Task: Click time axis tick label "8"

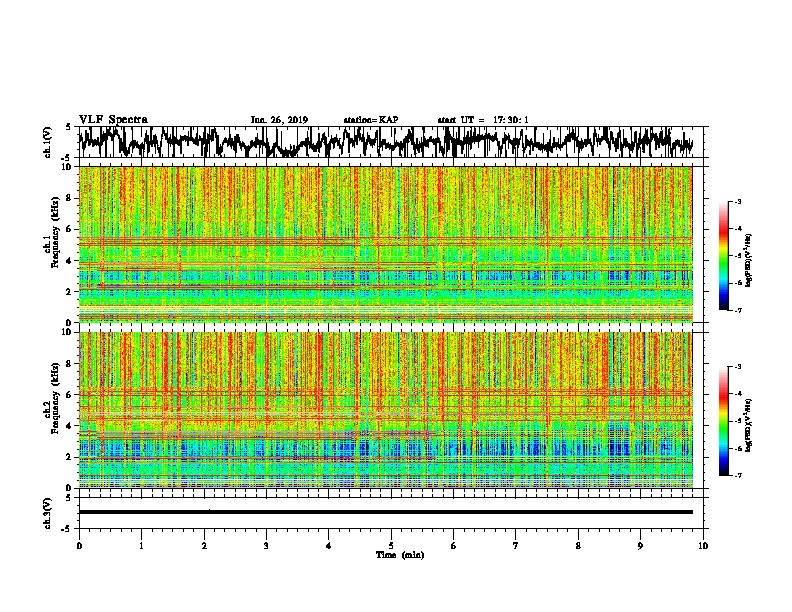Action: (x=578, y=546)
